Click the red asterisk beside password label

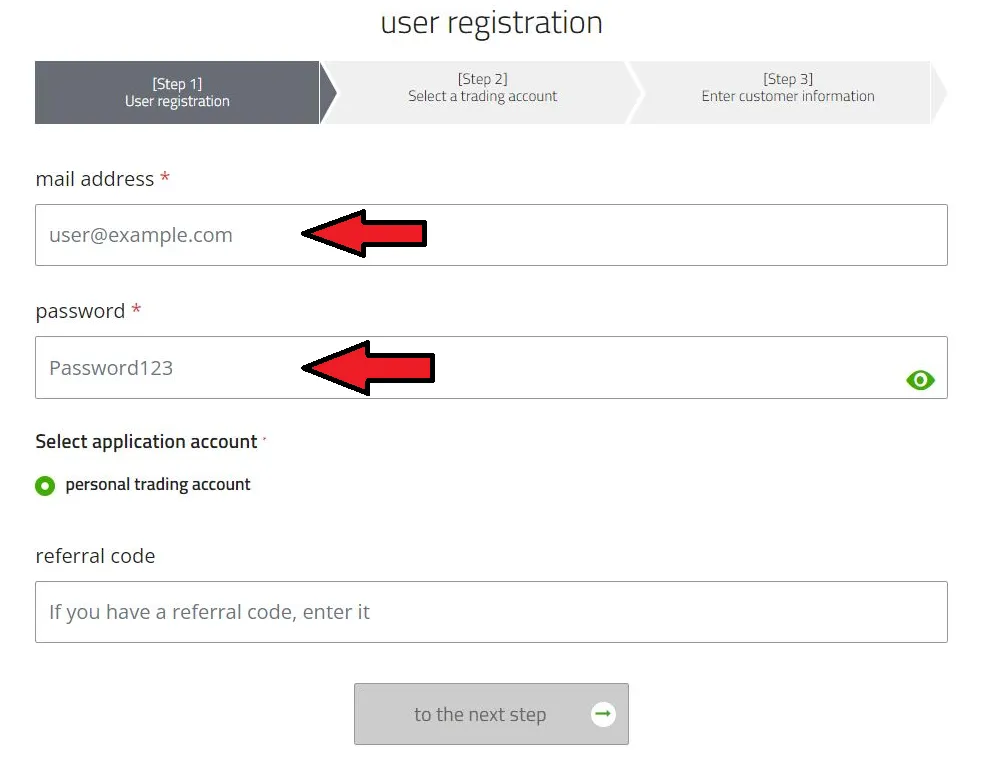136,309
